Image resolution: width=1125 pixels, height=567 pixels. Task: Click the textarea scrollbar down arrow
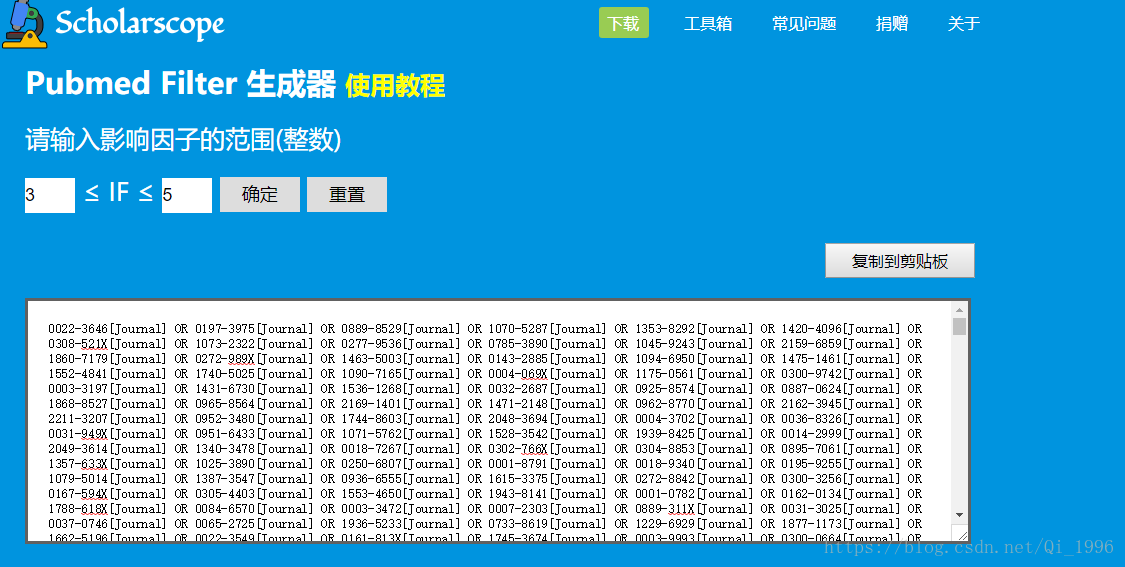(959, 515)
